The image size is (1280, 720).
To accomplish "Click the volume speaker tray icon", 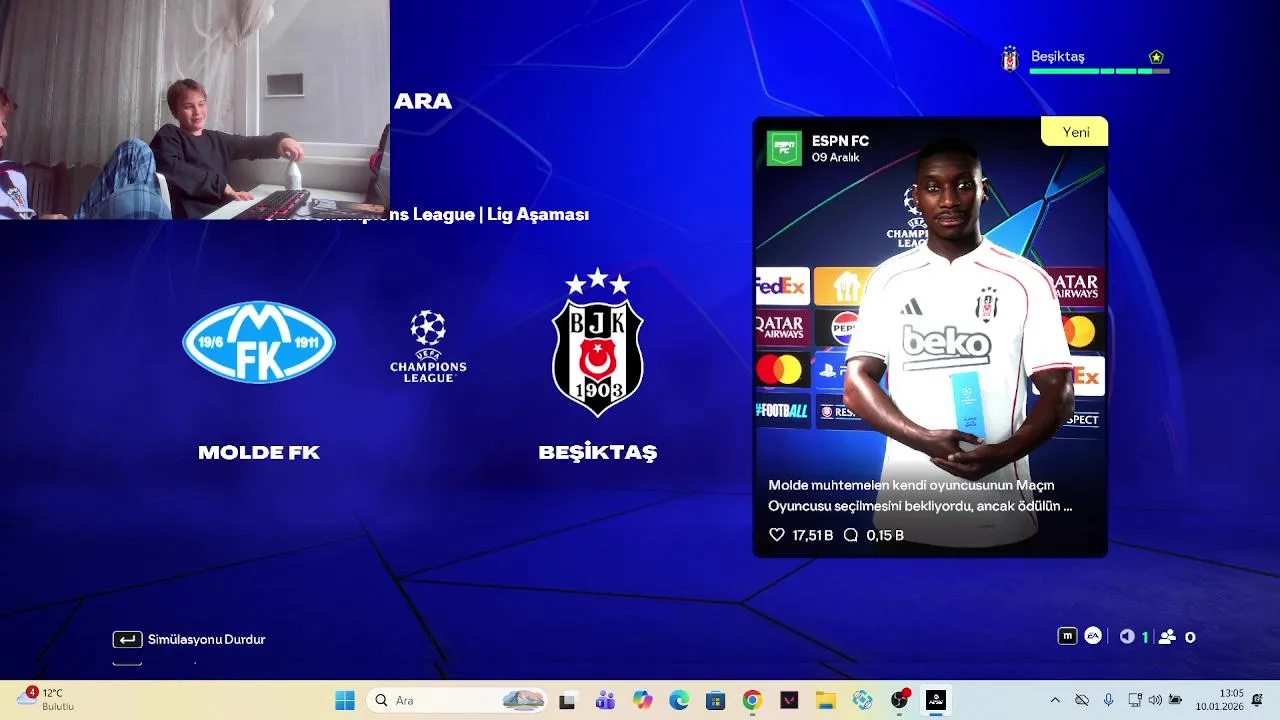I will [x=1155, y=700].
